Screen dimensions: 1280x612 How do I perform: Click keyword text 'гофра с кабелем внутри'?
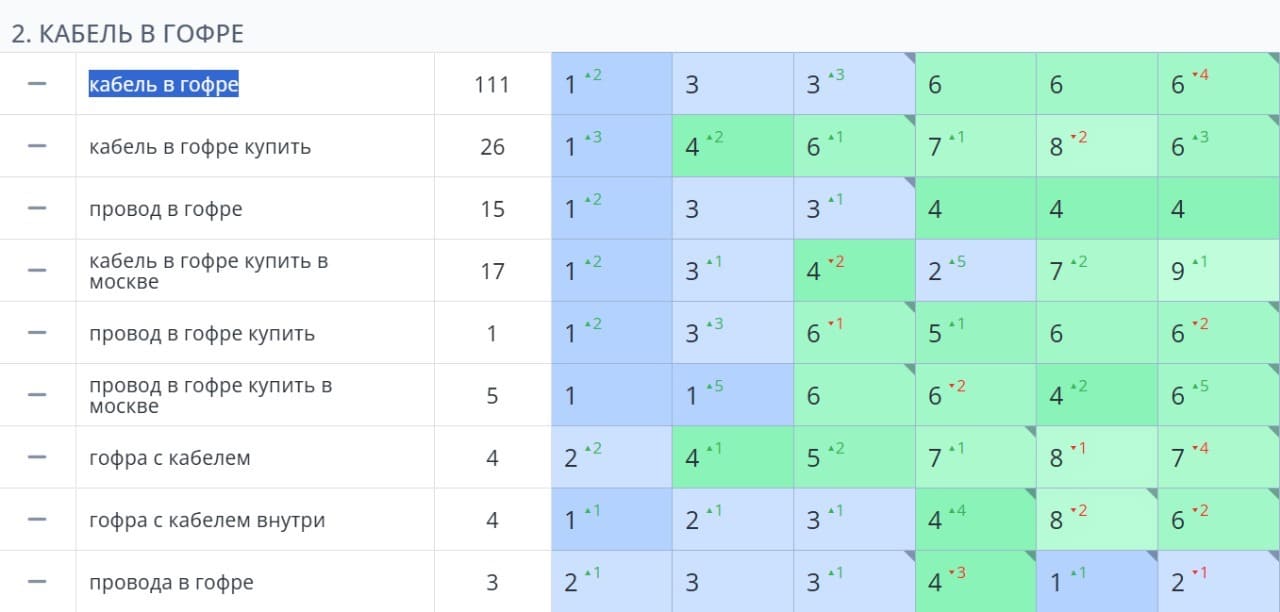point(207,520)
